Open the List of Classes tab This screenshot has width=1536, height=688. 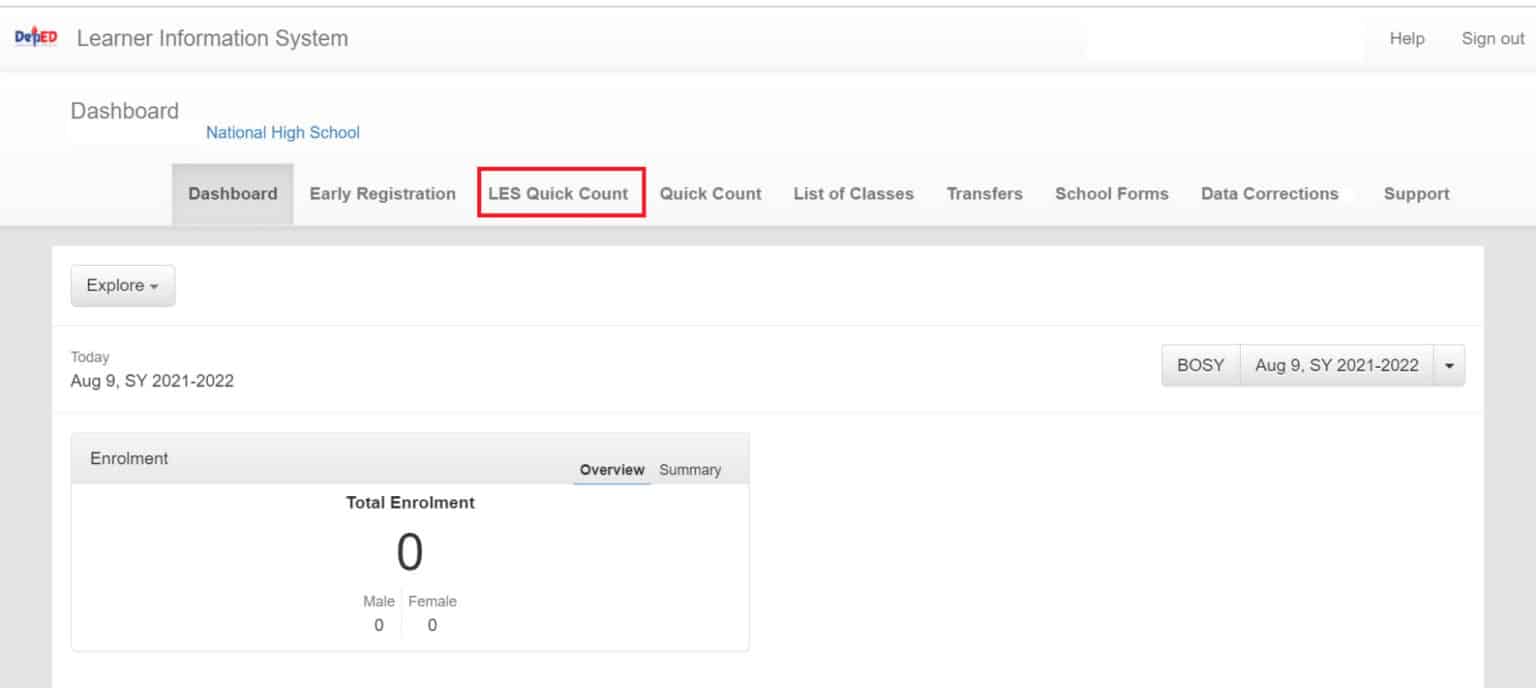coord(853,194)
